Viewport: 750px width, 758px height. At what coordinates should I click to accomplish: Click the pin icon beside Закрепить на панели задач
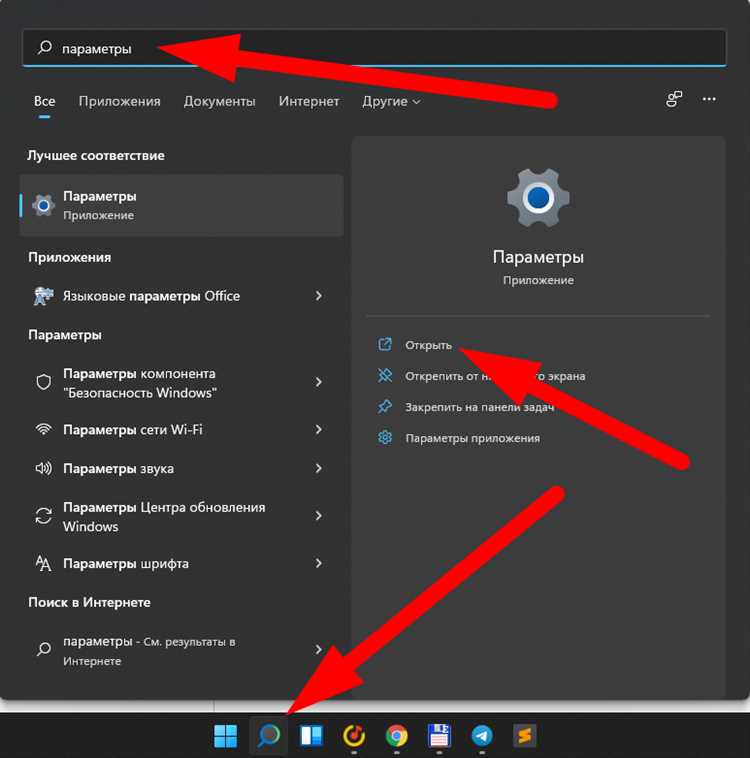385,407
